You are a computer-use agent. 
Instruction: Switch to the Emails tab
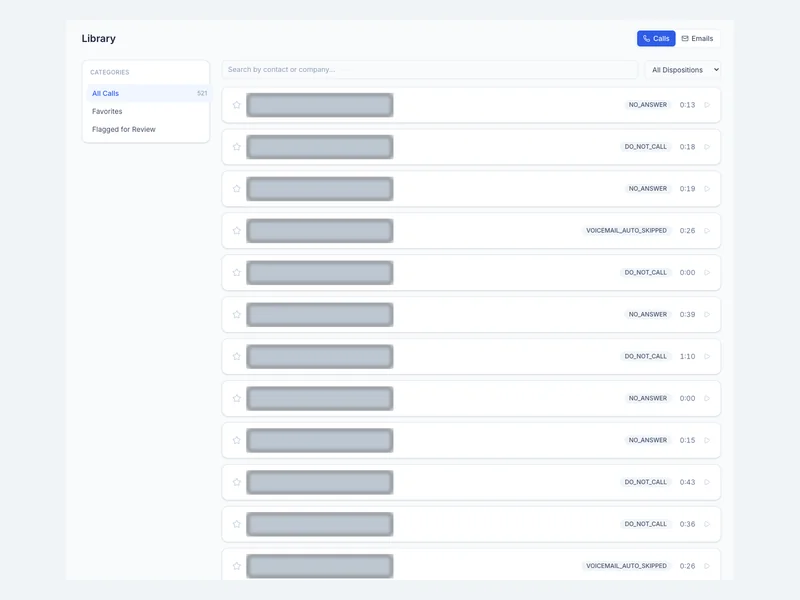[x=697, y=38]
